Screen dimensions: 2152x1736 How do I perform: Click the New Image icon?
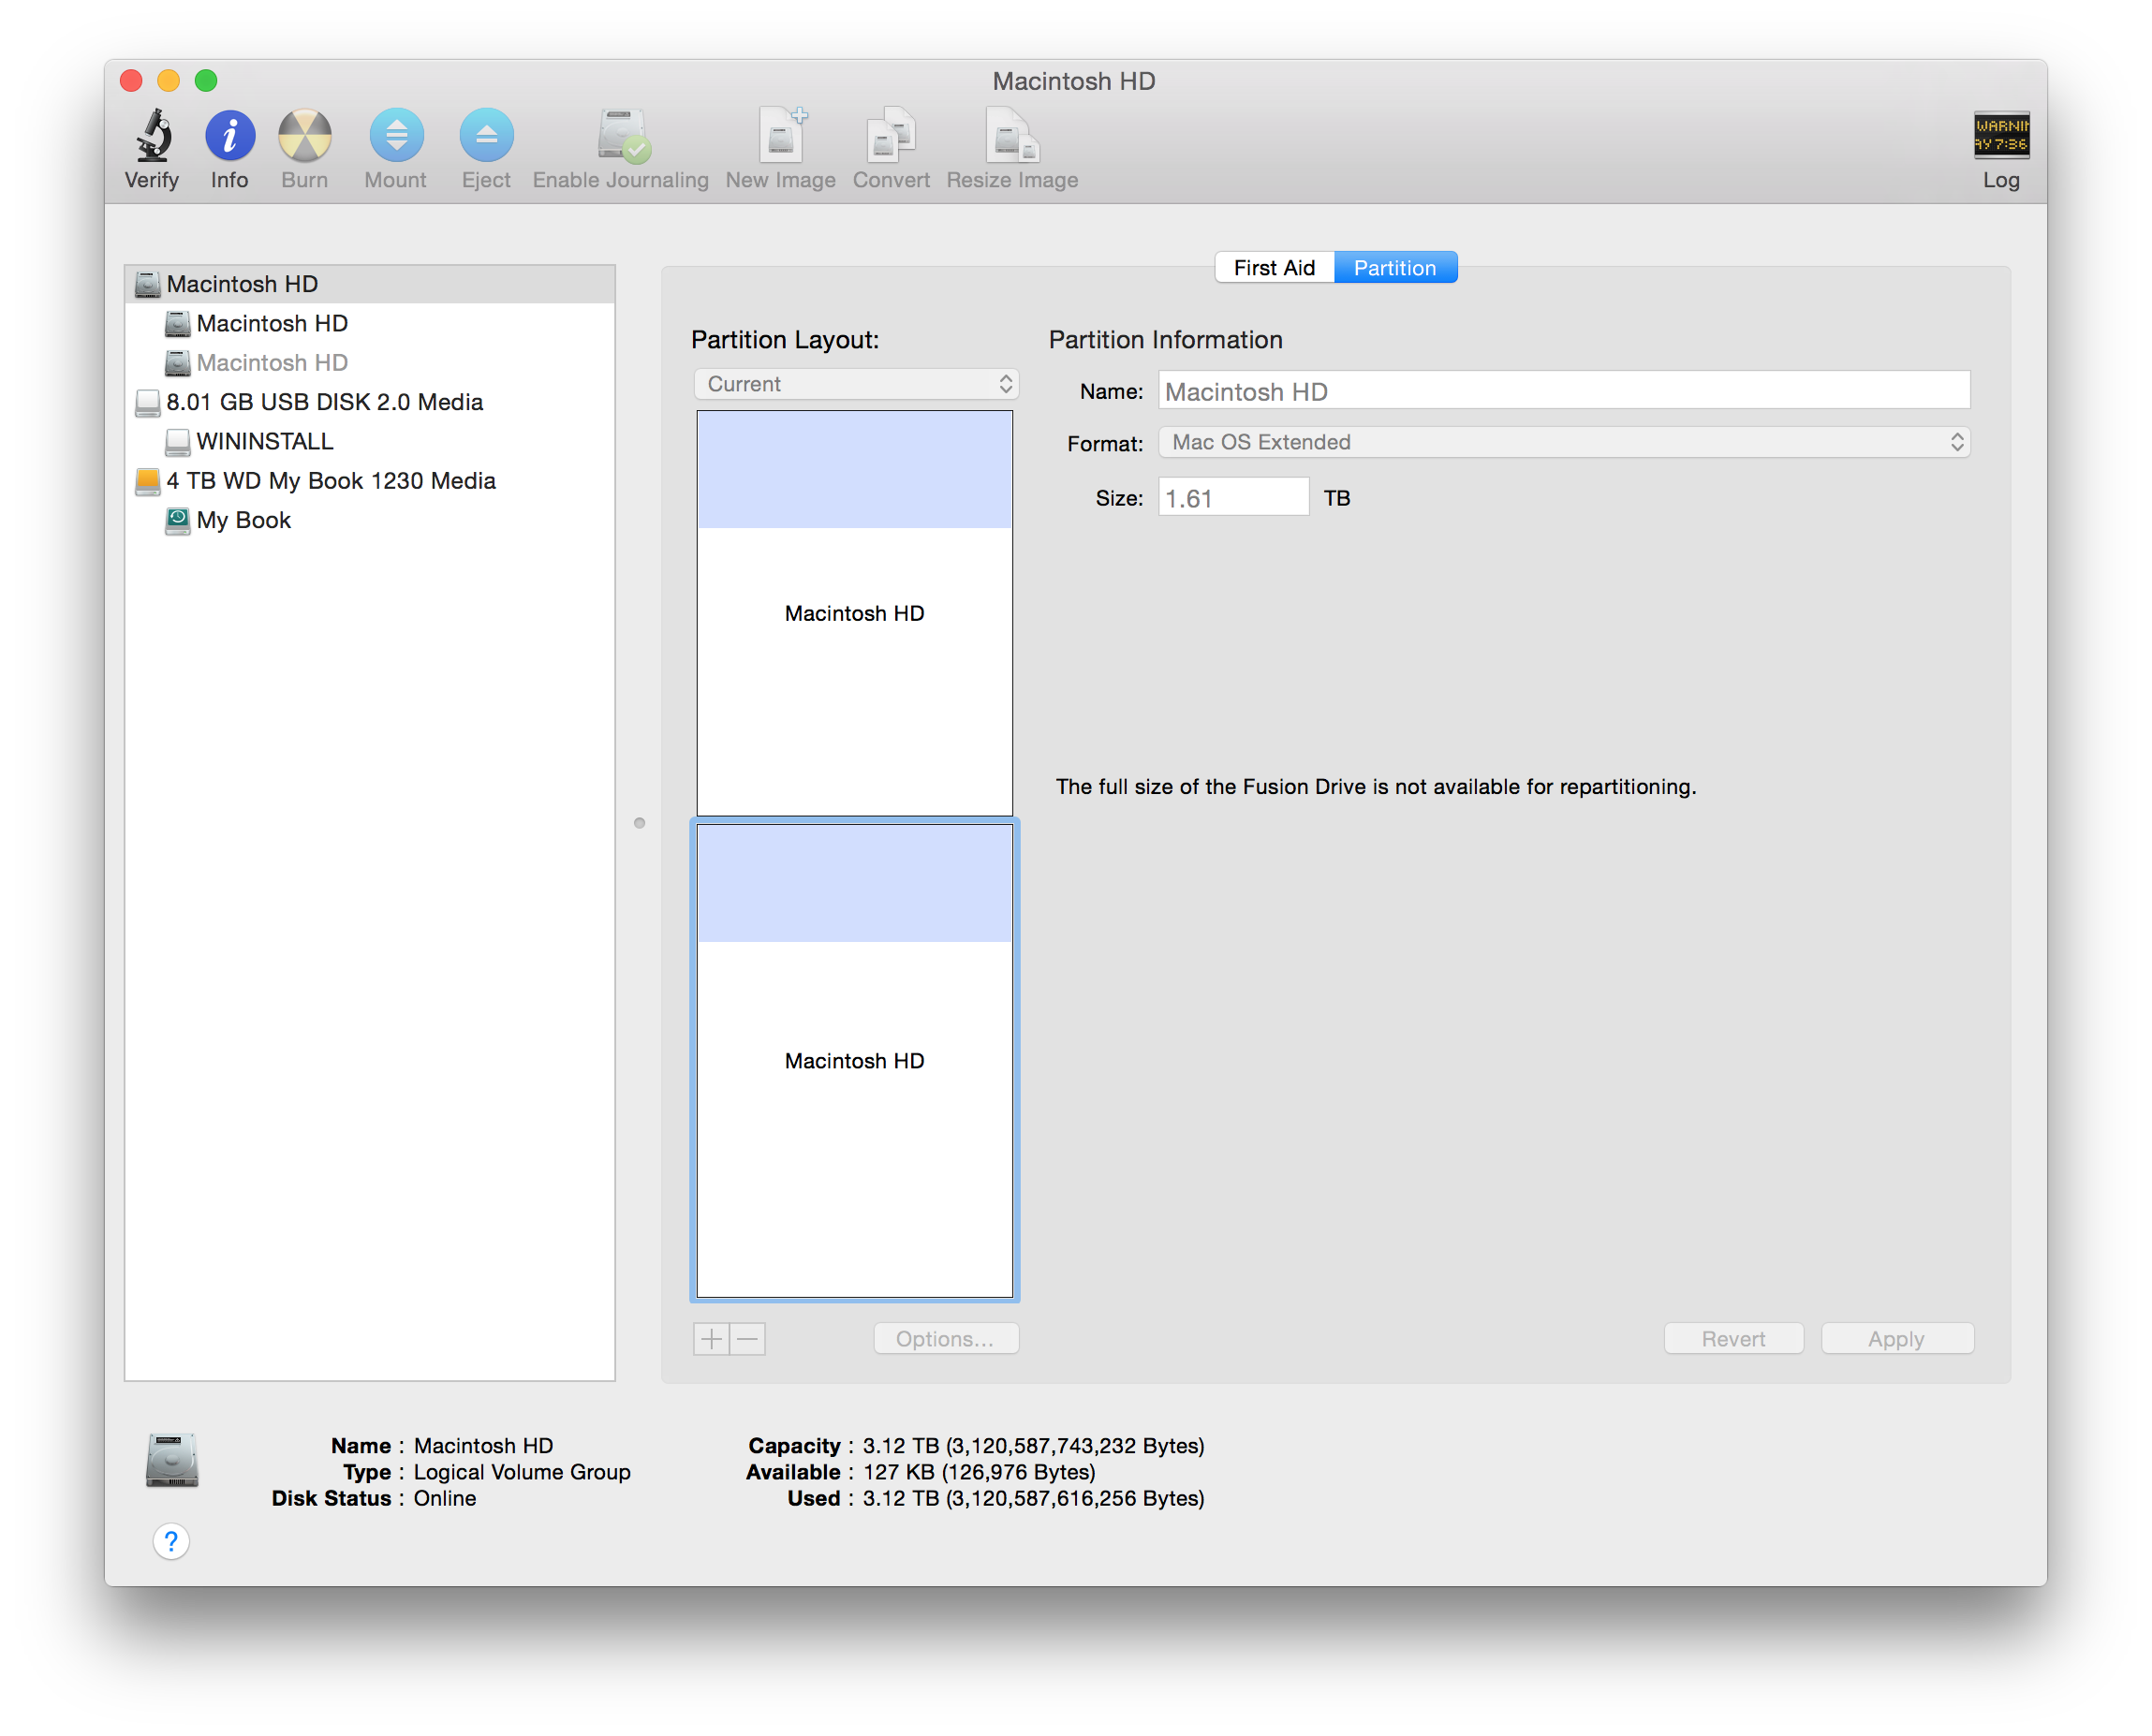click(781, 137)
